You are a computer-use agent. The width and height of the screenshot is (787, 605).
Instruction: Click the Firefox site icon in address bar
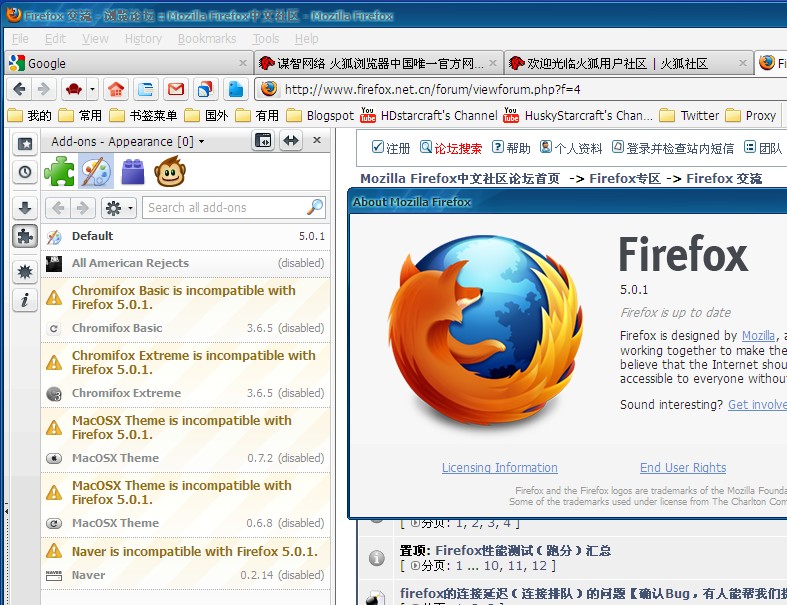coord(269,89)
